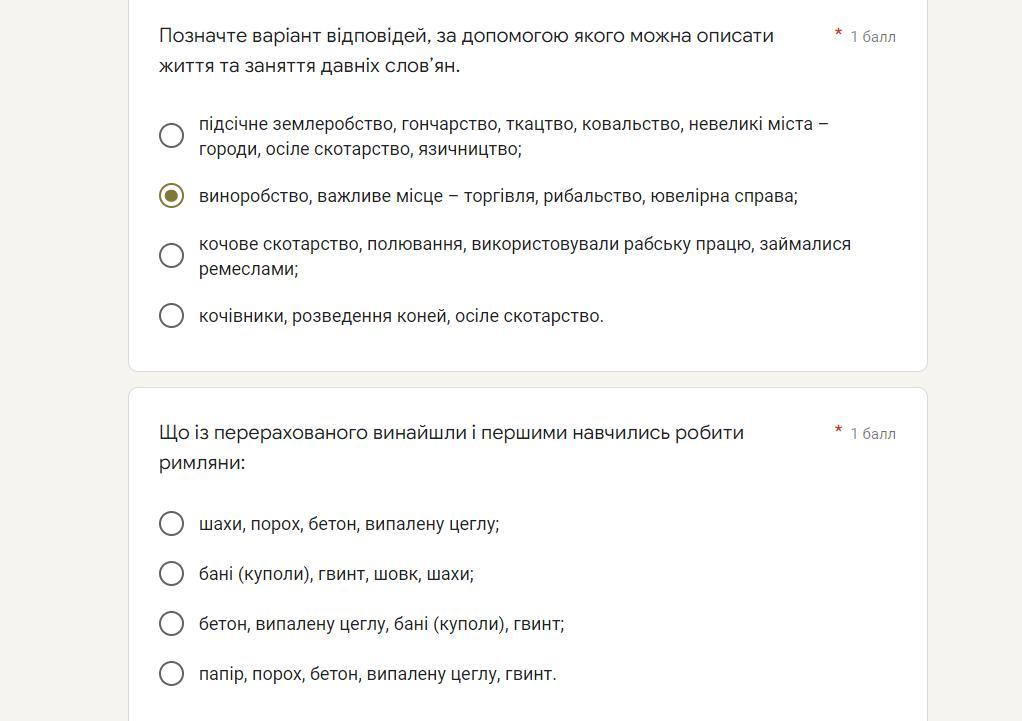Click selected radio circle beside 'виноробство' answer
This screenshot has width=1022, height=721.
[171, 196]
